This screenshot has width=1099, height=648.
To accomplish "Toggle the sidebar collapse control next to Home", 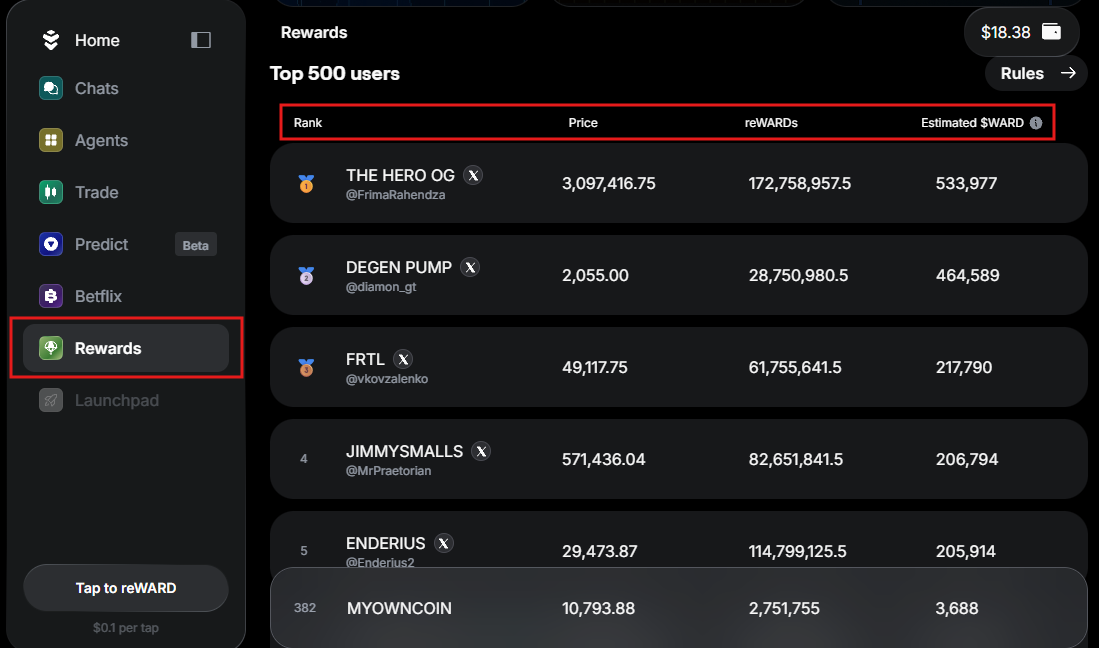I will click(x=200, y=40).
